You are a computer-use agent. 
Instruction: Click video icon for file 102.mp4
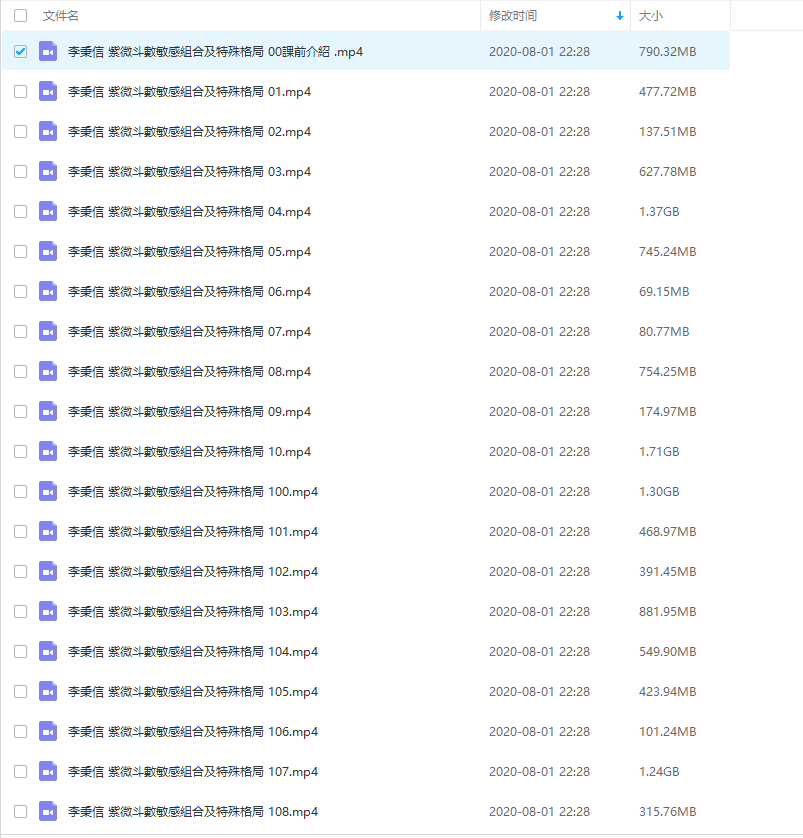pos(48,571)
